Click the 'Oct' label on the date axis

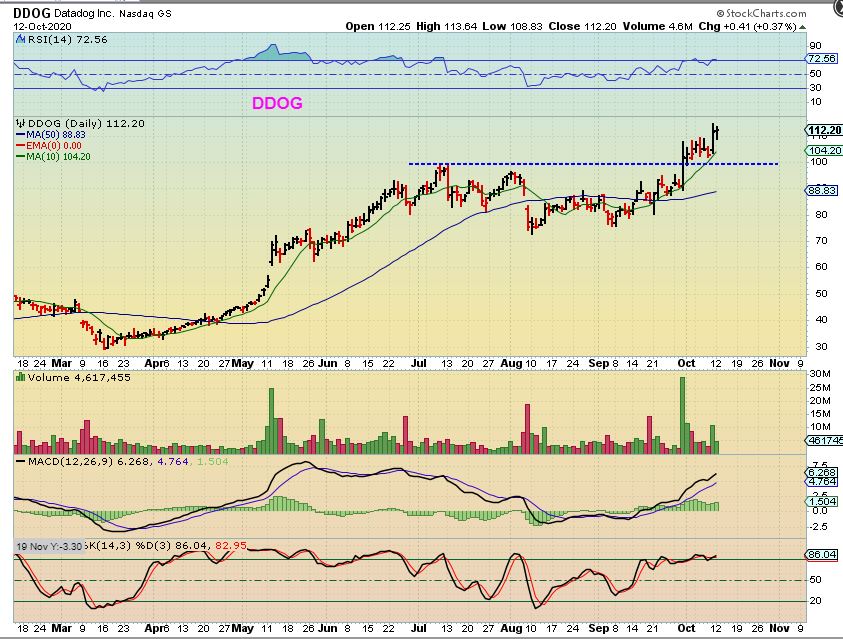pos(686,361)
